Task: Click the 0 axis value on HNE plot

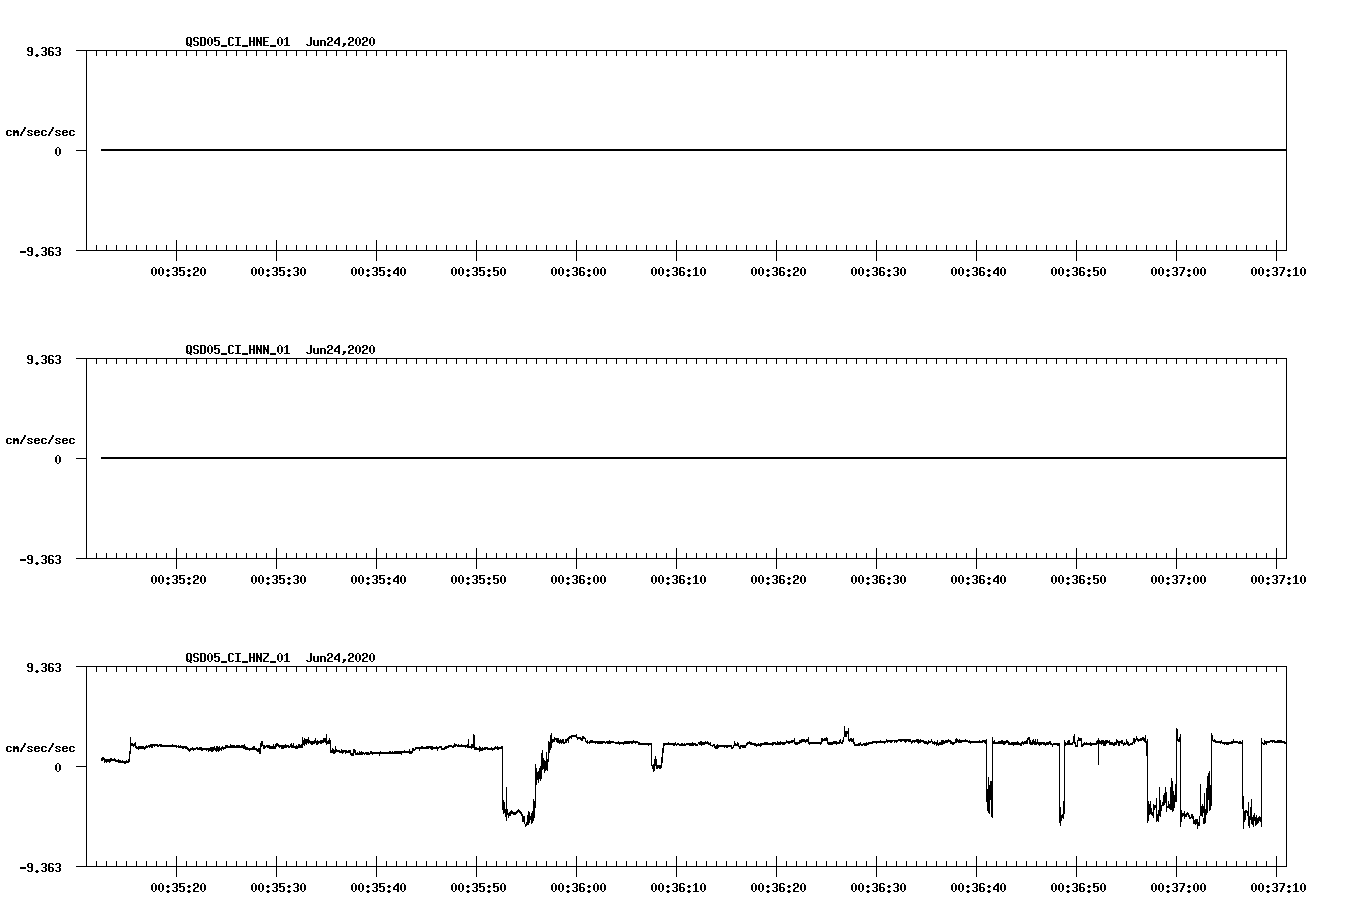Action: click(58, 151)
